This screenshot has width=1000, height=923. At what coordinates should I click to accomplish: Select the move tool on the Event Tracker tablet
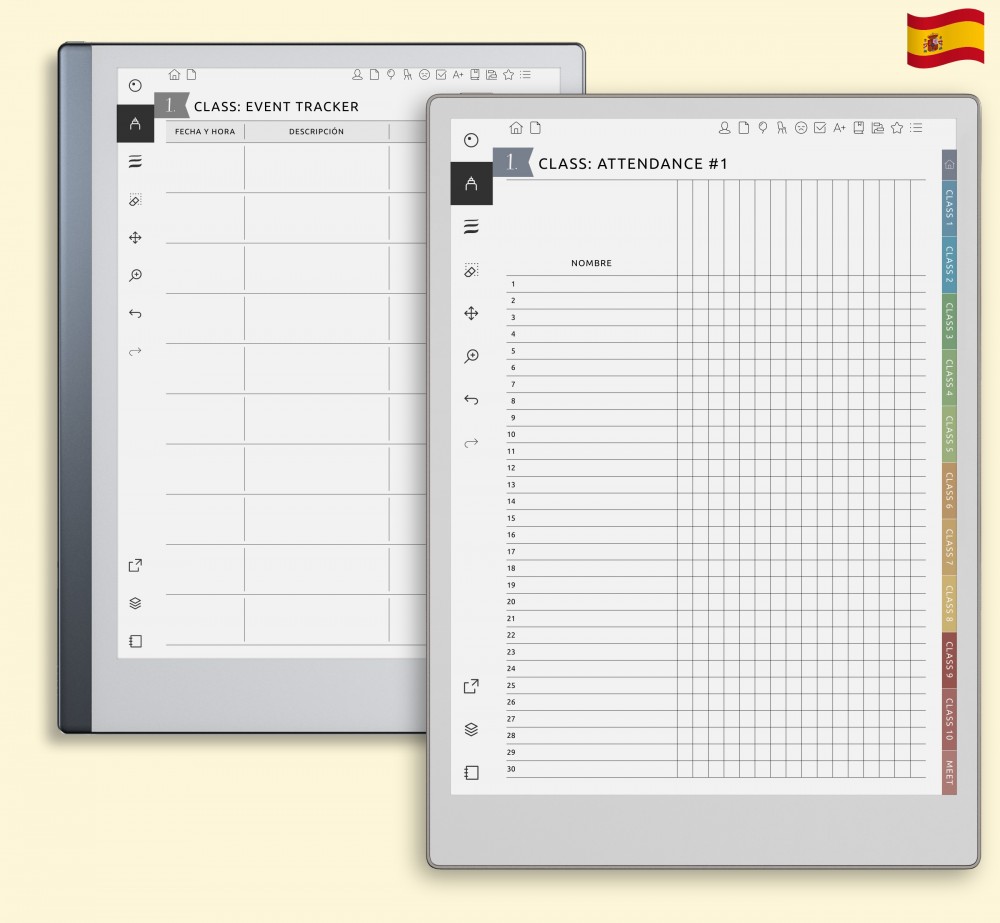[x=135, y=237]
